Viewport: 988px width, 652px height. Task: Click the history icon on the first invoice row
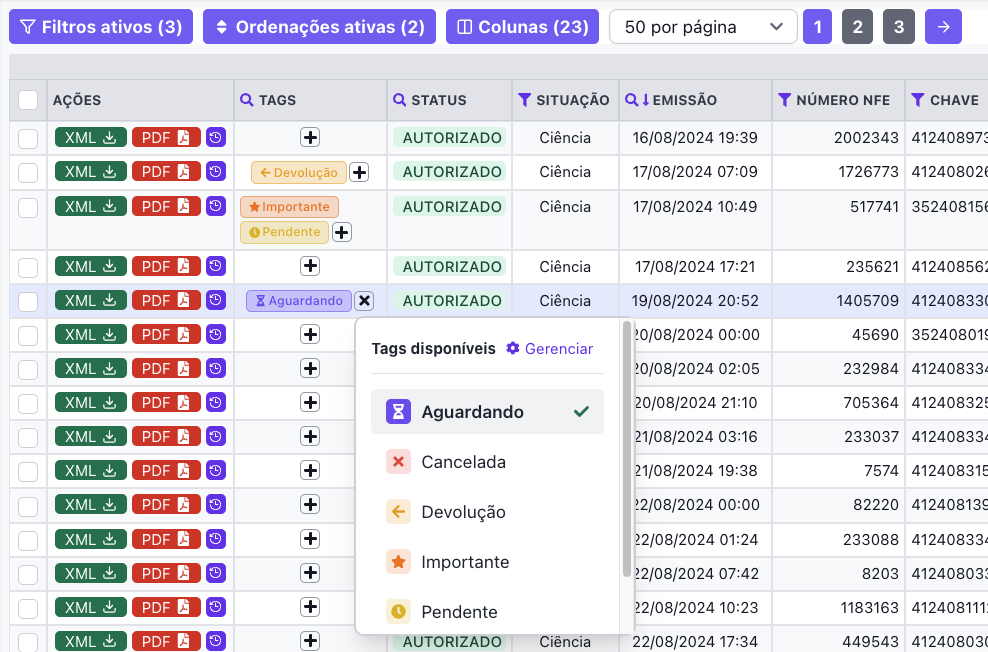point(216,137)
